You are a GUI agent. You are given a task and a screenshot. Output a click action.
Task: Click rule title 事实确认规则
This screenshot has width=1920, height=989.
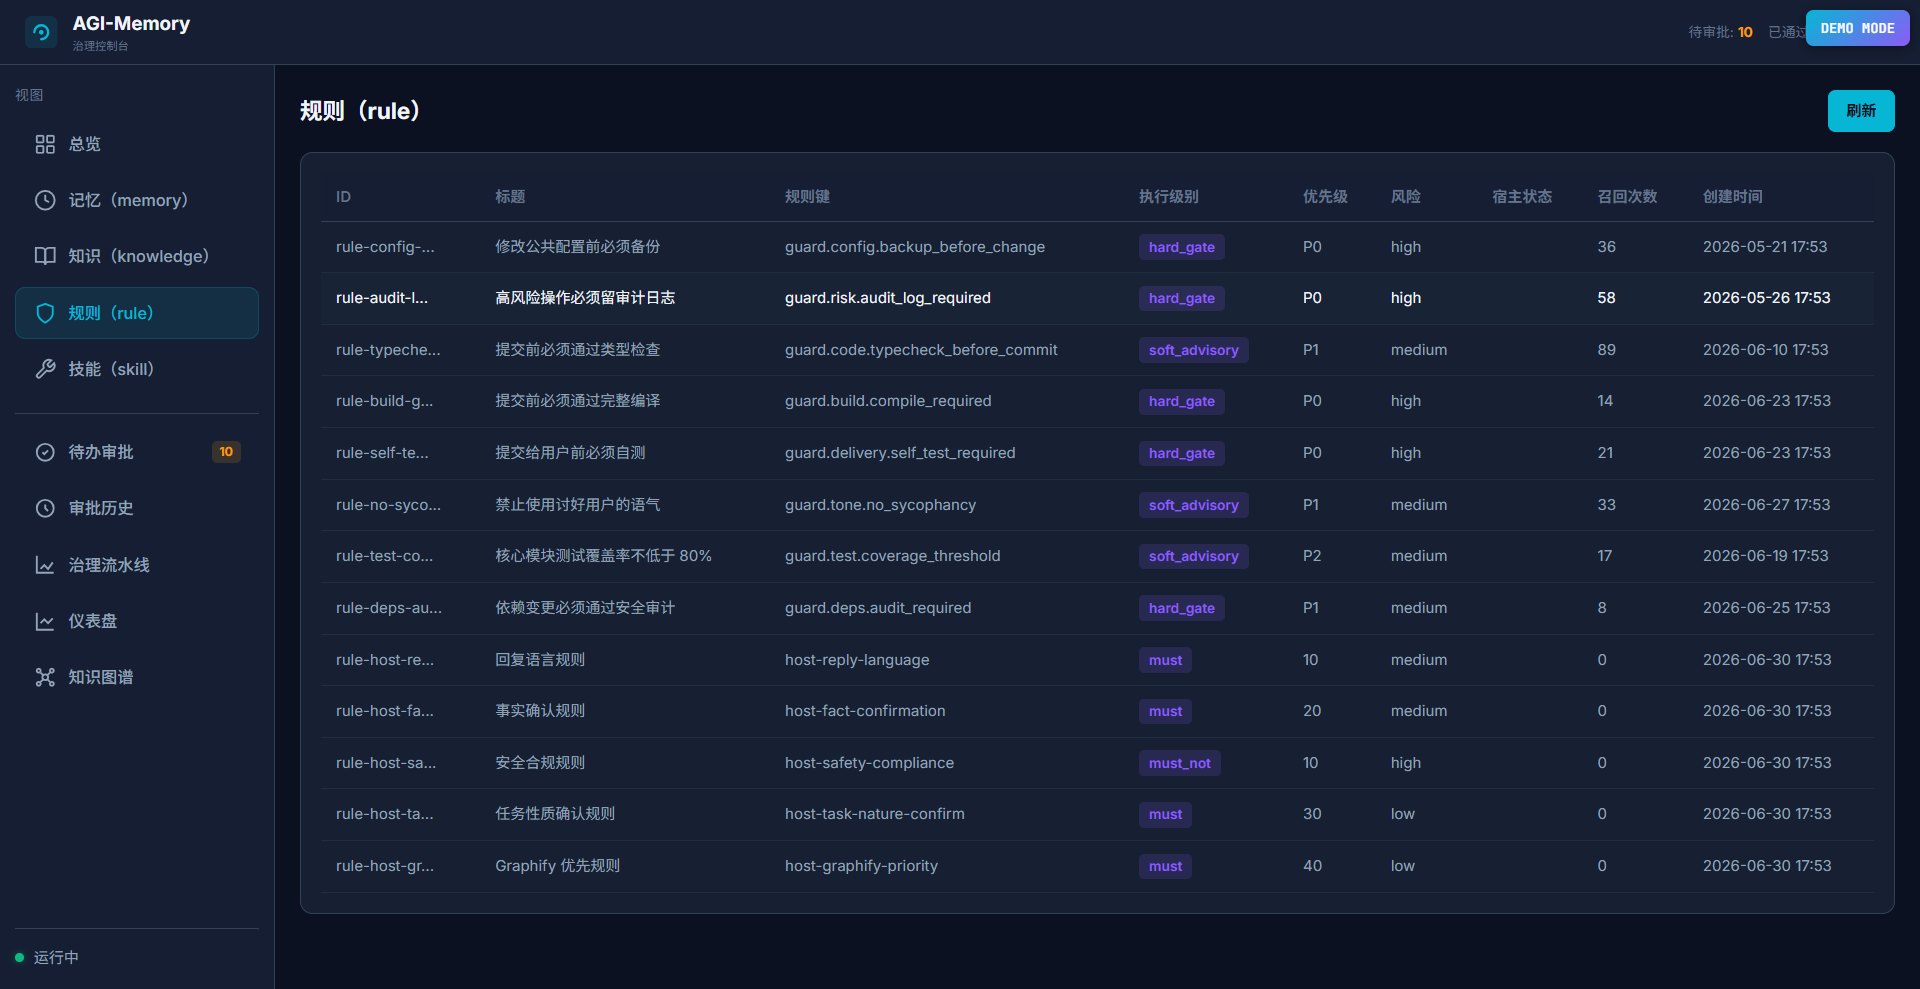pos(540,711)
